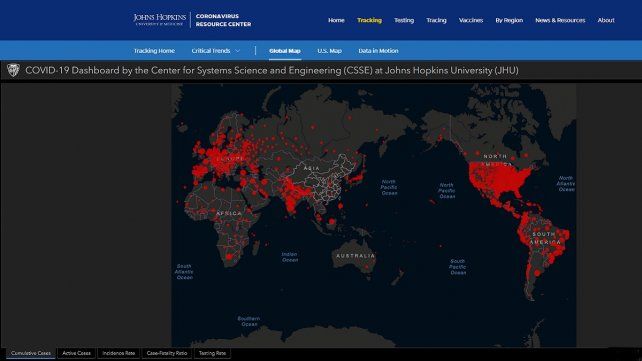This screenshot has width=642, height=361.
Task: Click the Southern Ocean label
Action: tap(249, 321)
